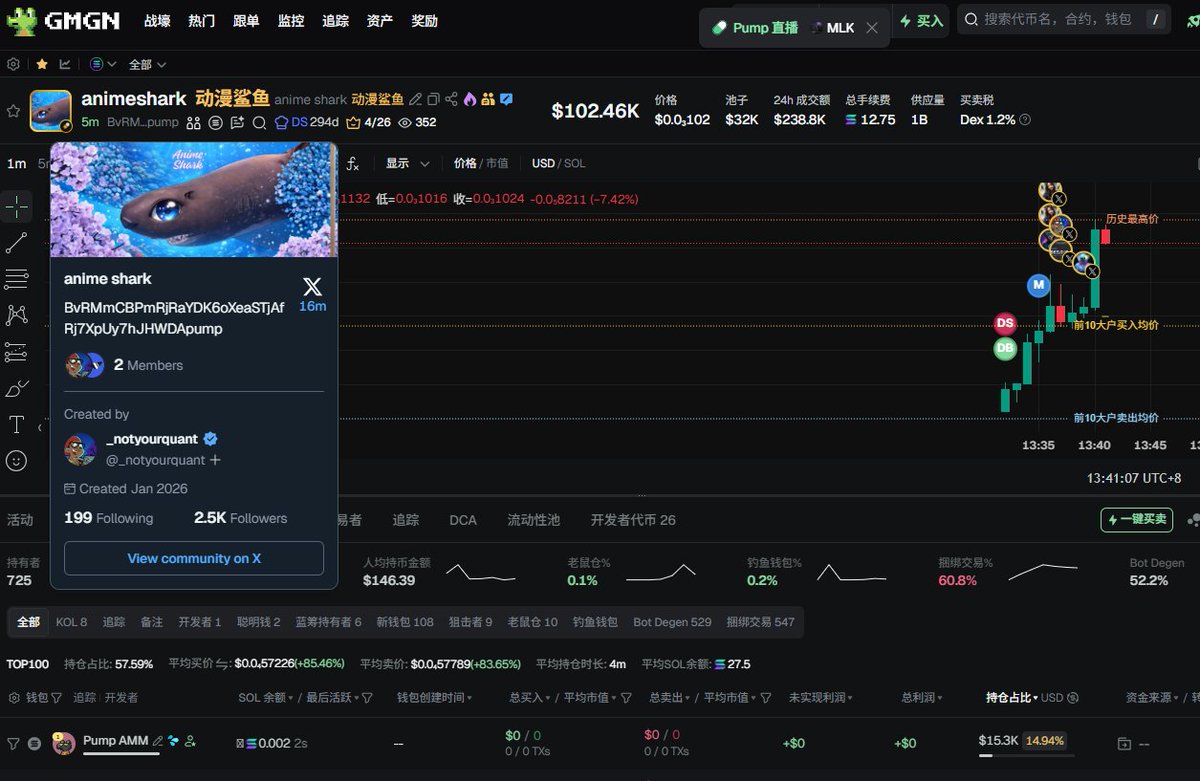Click the green DB marker on the chart

[1005, 348]
